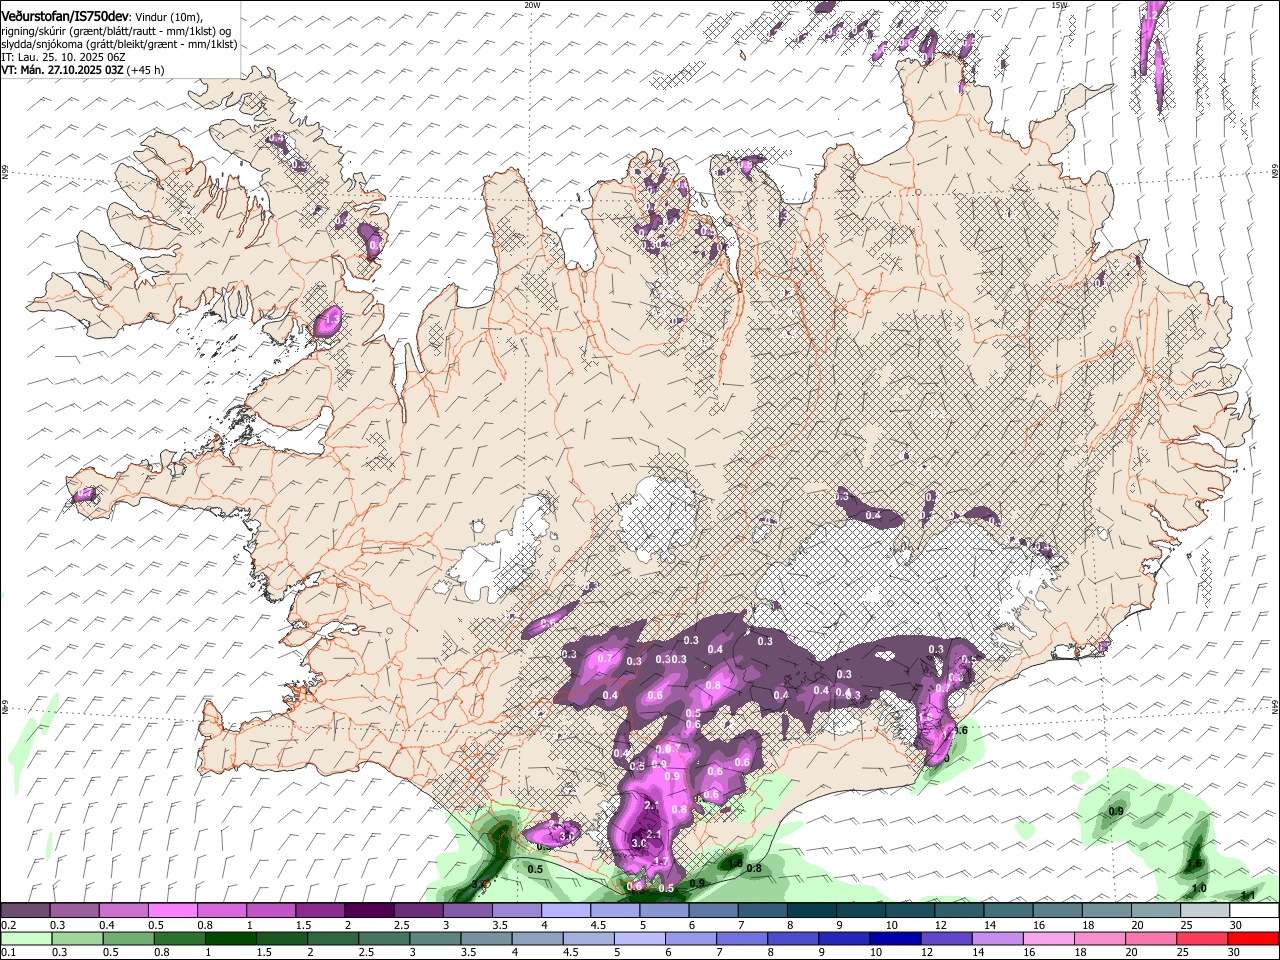
Task: Select the upper legend swatch labeled 12
Action: coord(960,911)
